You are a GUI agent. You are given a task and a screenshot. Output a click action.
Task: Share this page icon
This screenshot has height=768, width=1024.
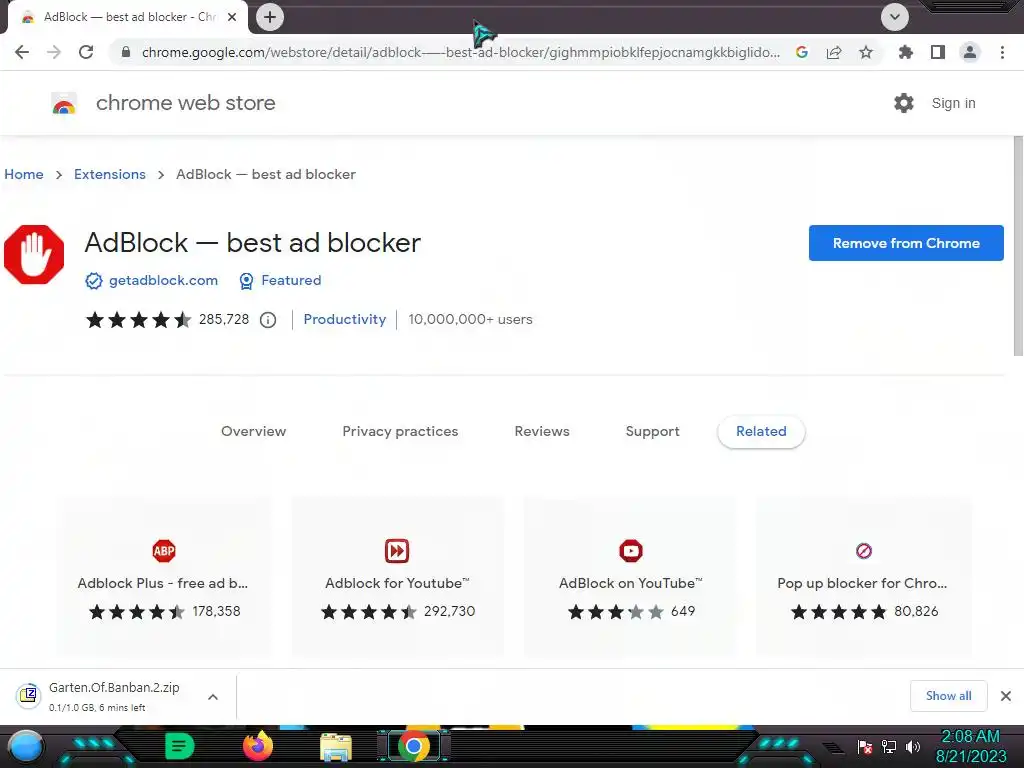coord(833,52)
